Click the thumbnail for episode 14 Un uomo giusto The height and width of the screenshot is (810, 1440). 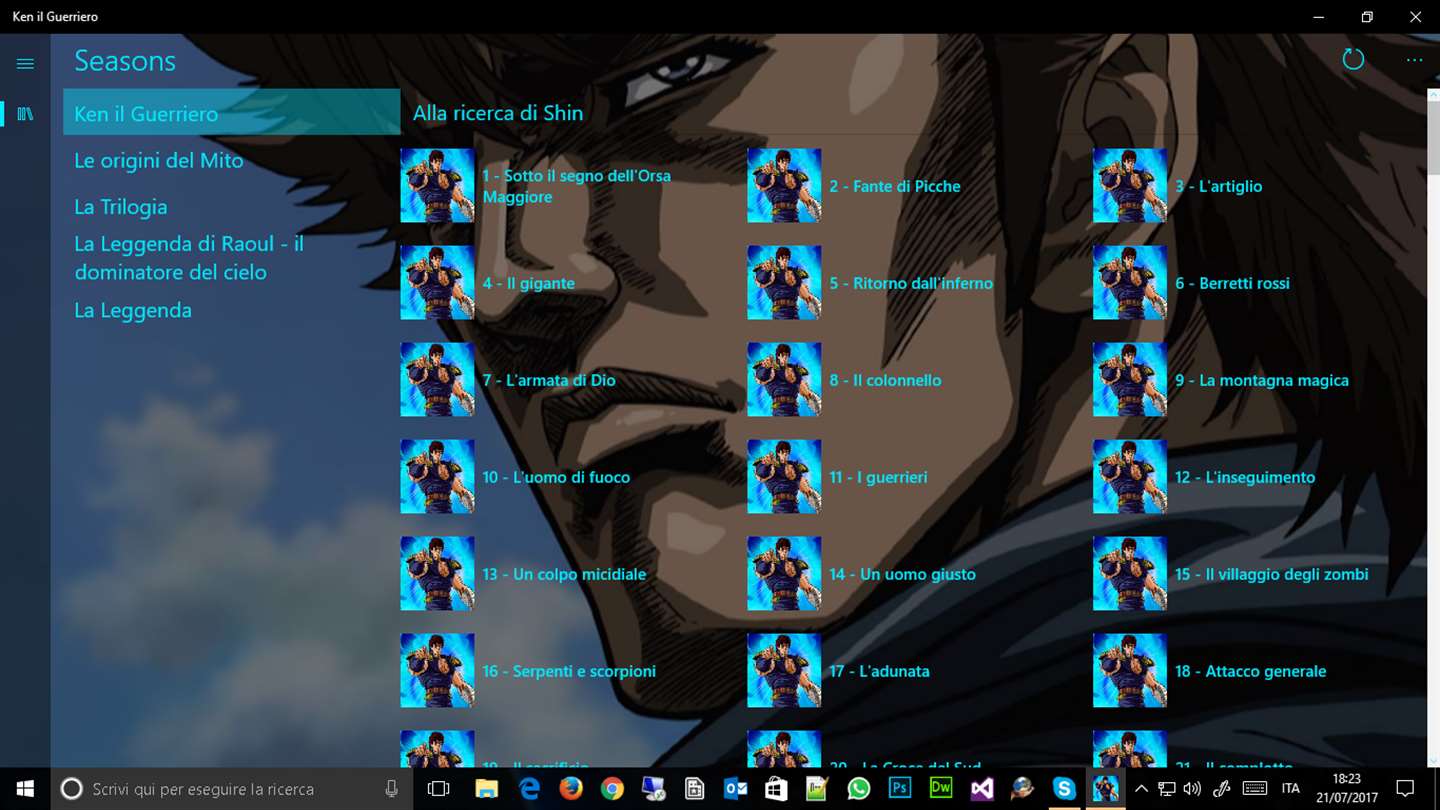click(x=784, y=574)
